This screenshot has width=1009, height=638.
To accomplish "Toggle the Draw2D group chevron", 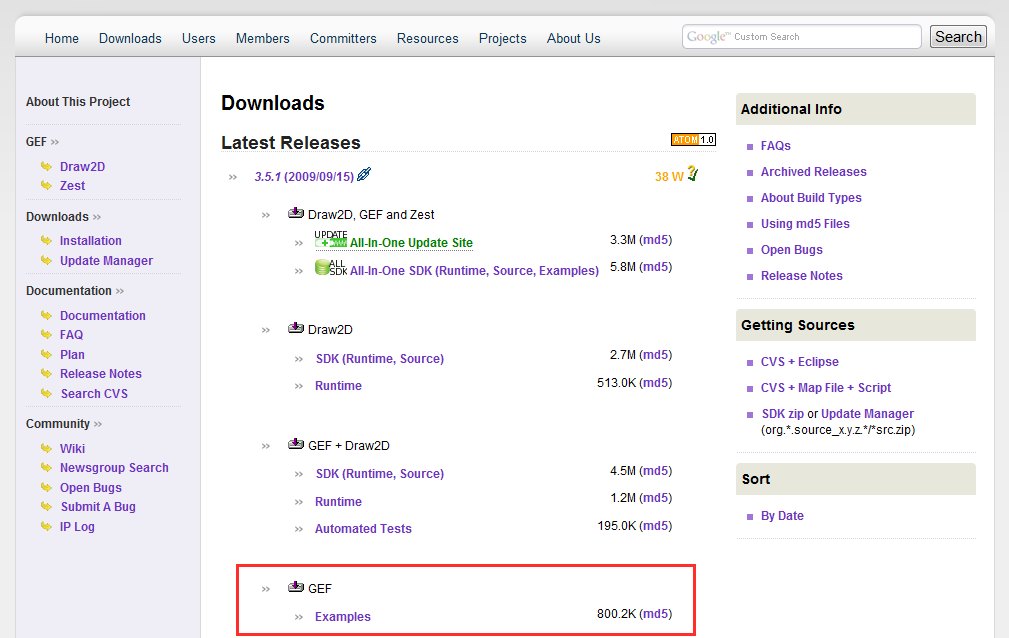I will point(266,330).
